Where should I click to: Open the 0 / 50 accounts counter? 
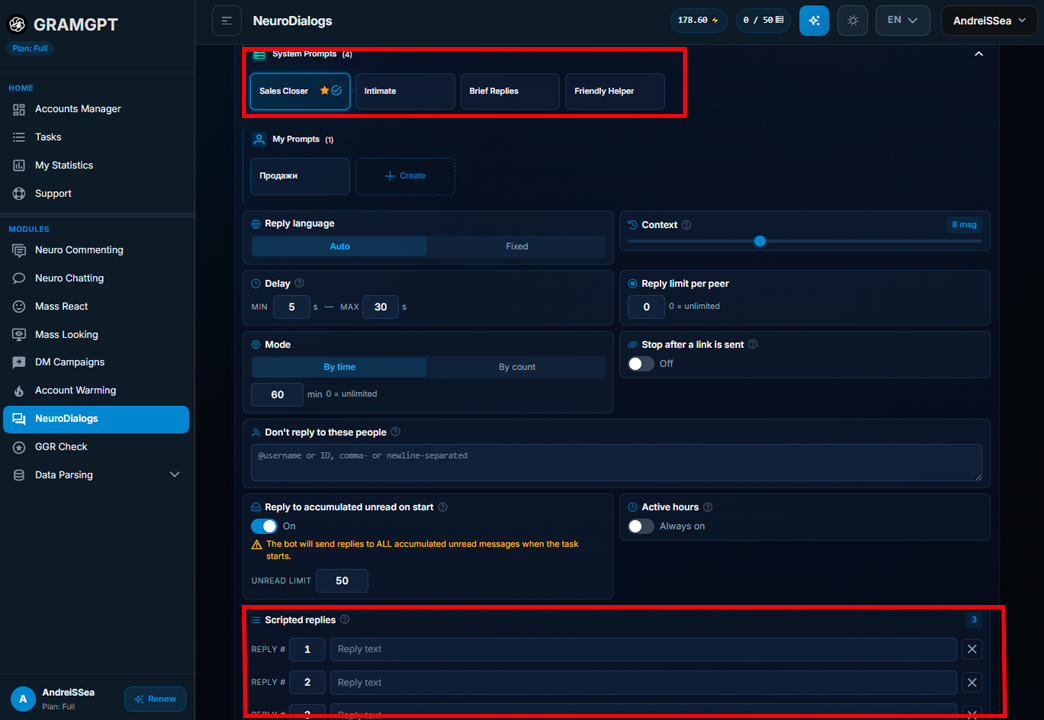[x=763, y=21]
